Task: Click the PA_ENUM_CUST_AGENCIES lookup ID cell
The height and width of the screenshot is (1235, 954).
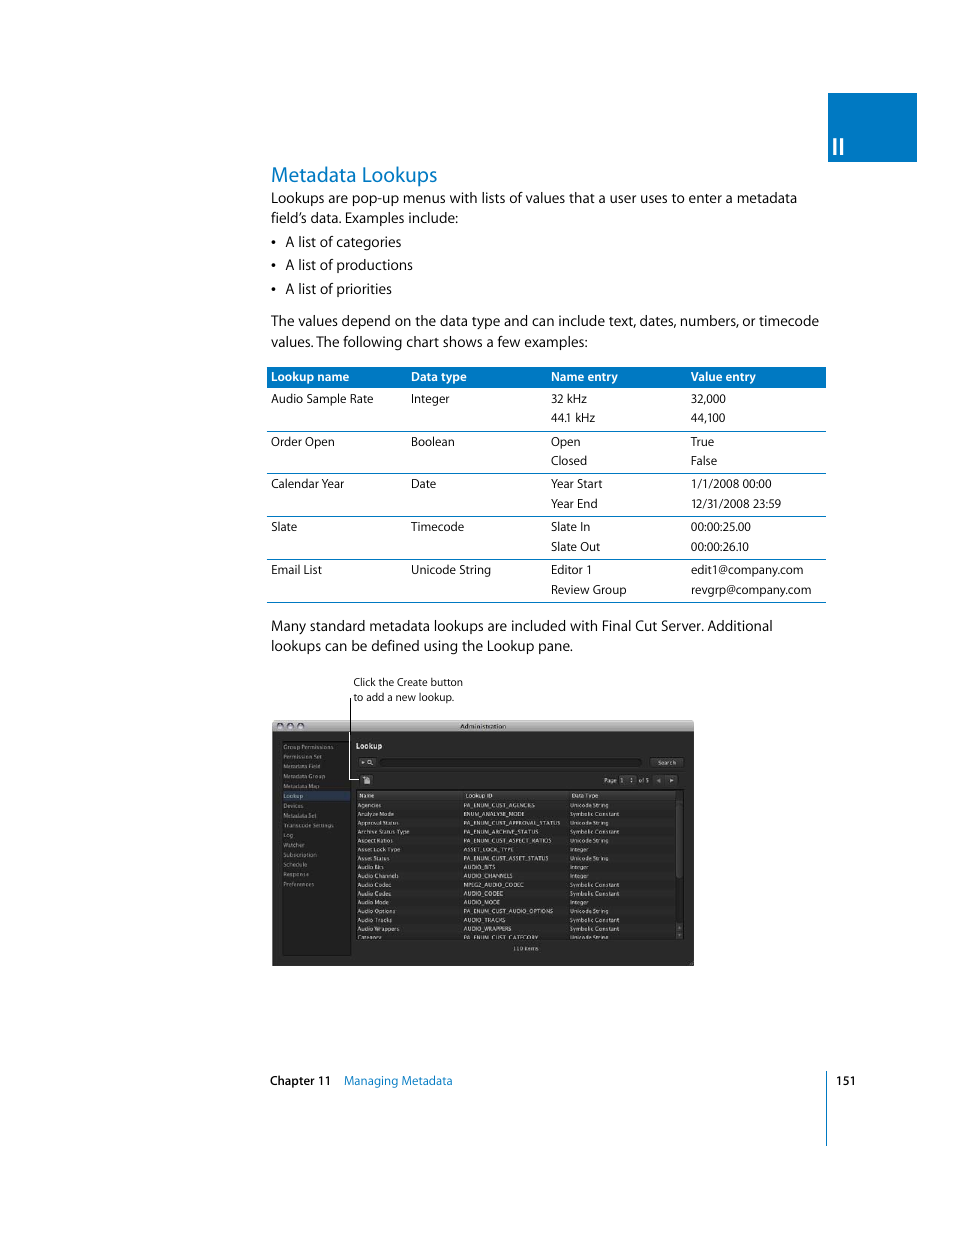Action: click(x=499, y=805)
